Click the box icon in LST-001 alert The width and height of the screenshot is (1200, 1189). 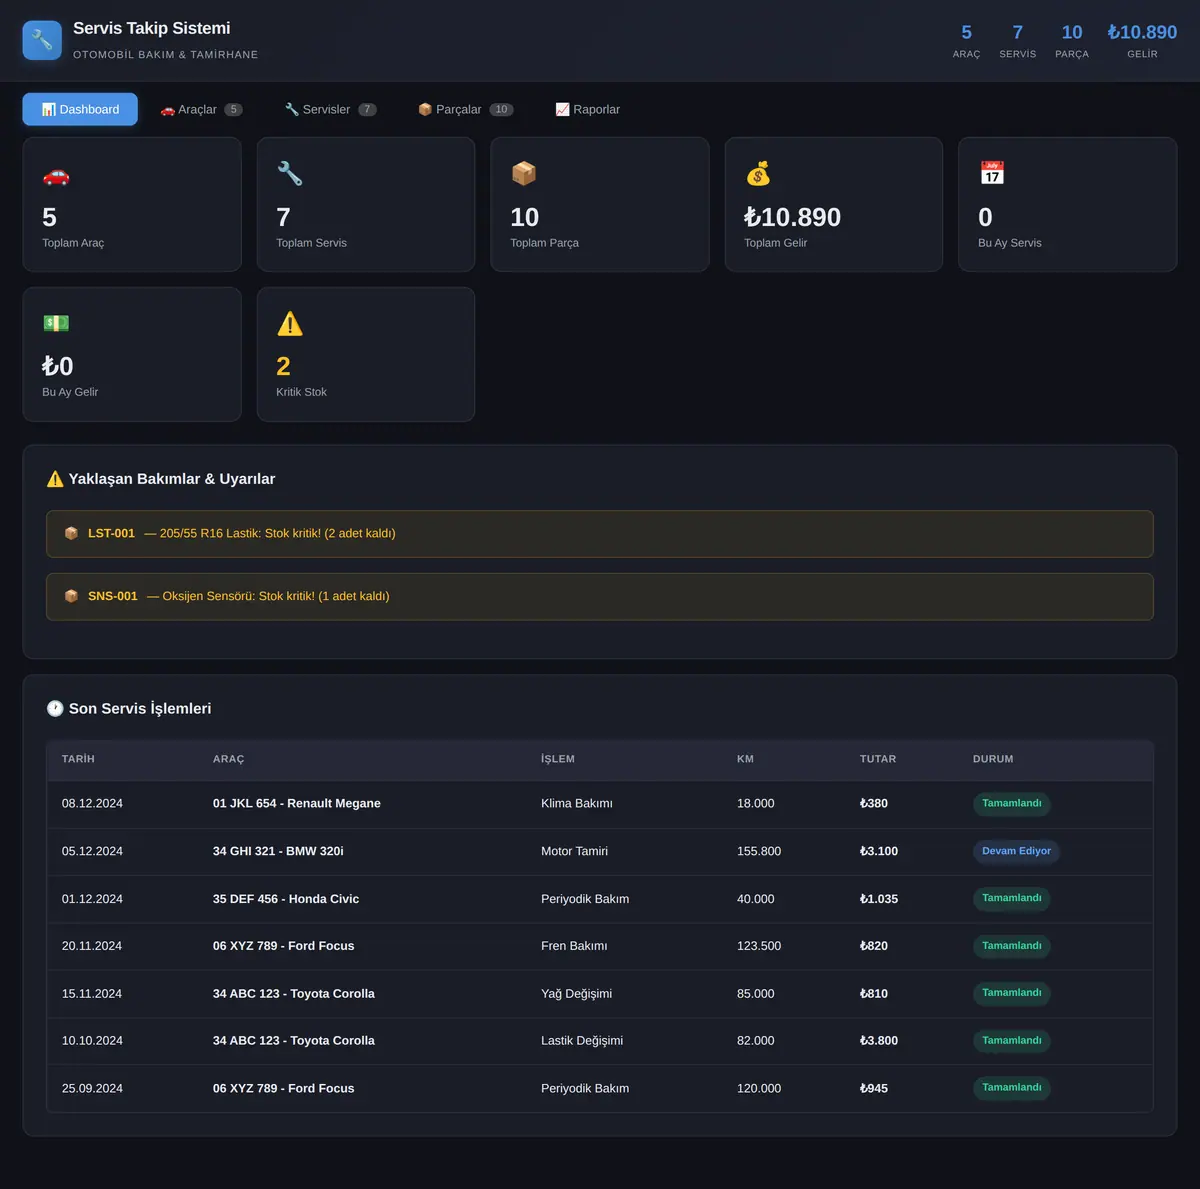(x=71, y=533)
